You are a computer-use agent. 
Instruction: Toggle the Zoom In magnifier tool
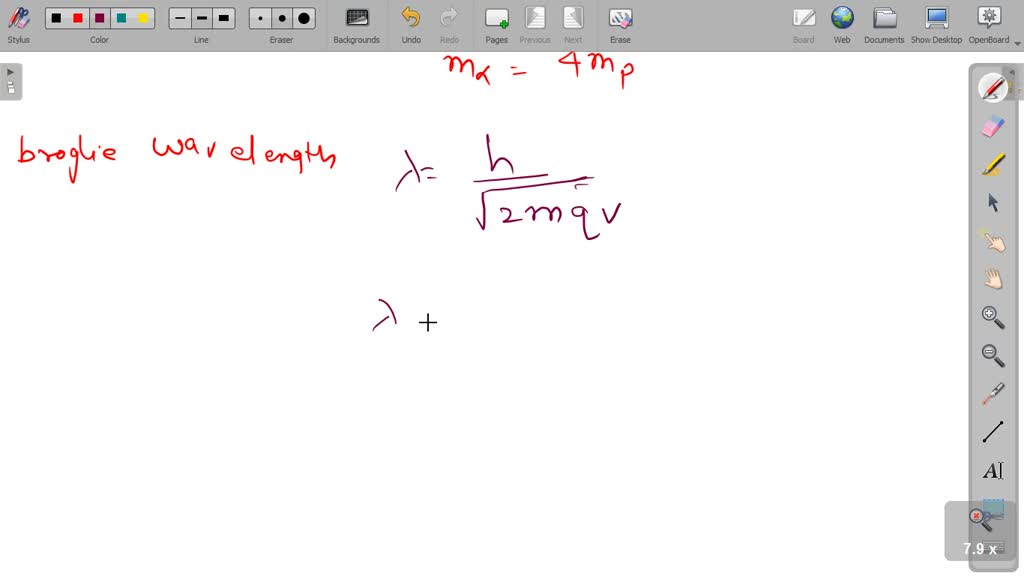click(x=992, y=317)
